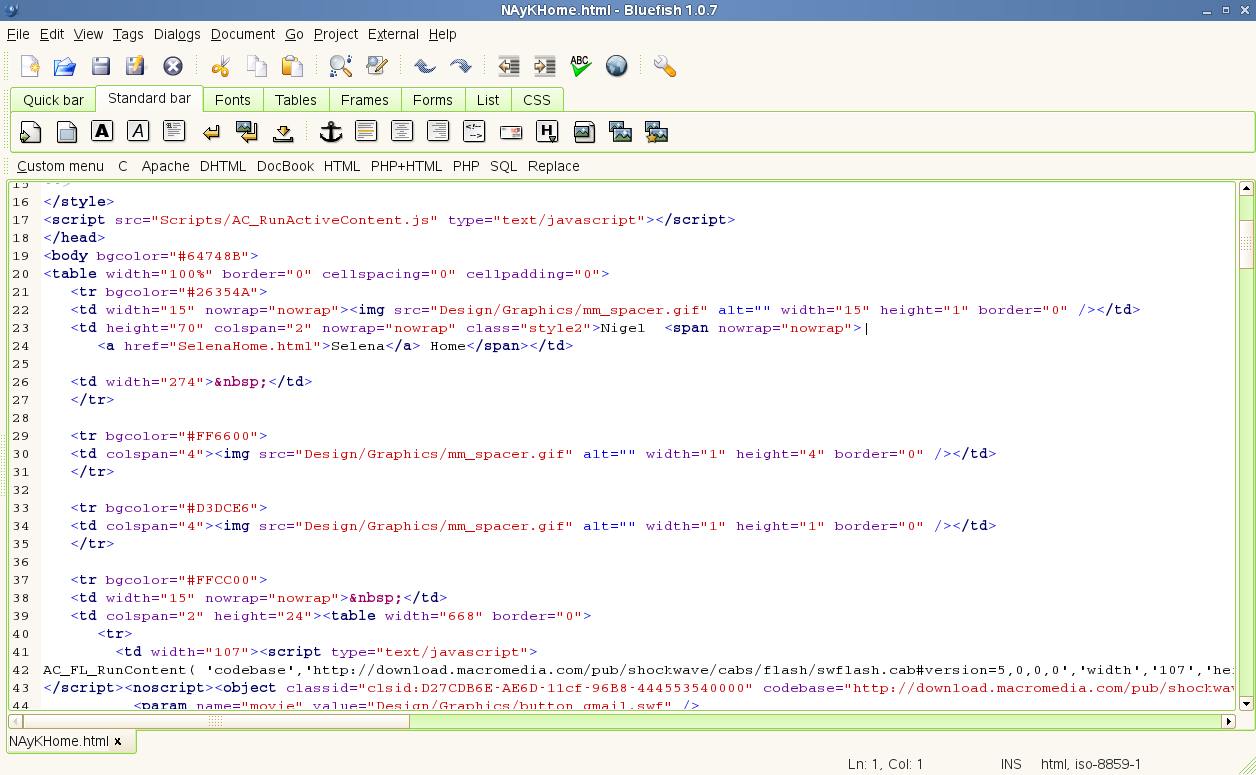Run the ABC spell check

(x=580, y=67)
